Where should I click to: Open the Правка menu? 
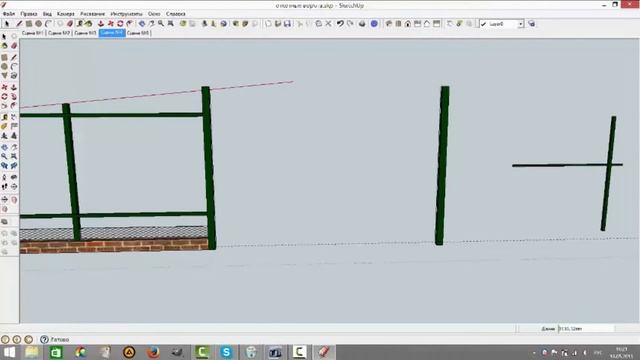(x=28, y=14)
